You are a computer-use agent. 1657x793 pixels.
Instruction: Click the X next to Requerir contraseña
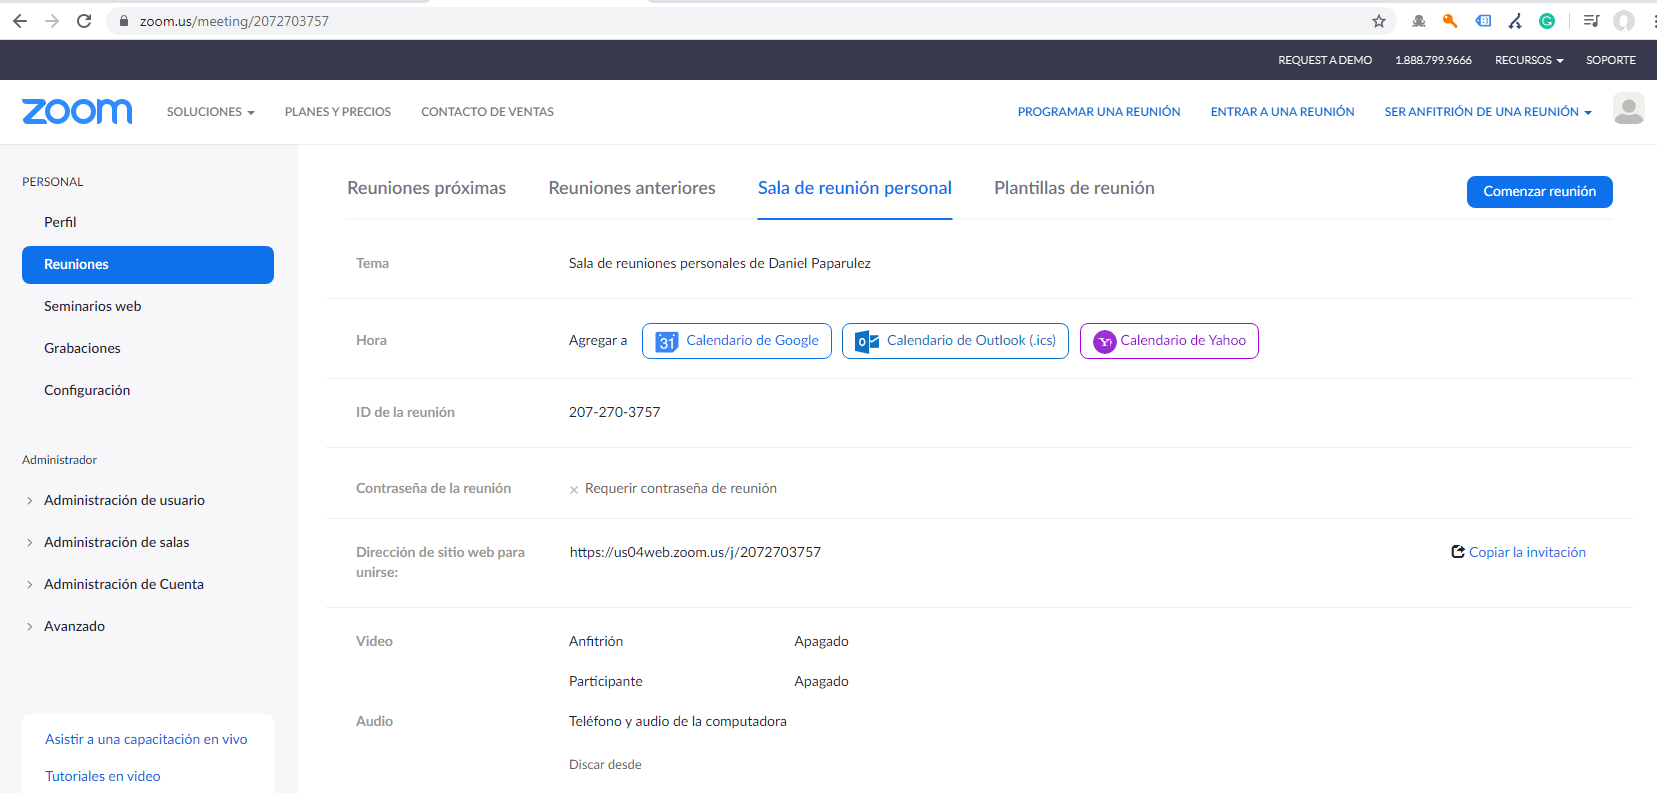click(574, 490)
